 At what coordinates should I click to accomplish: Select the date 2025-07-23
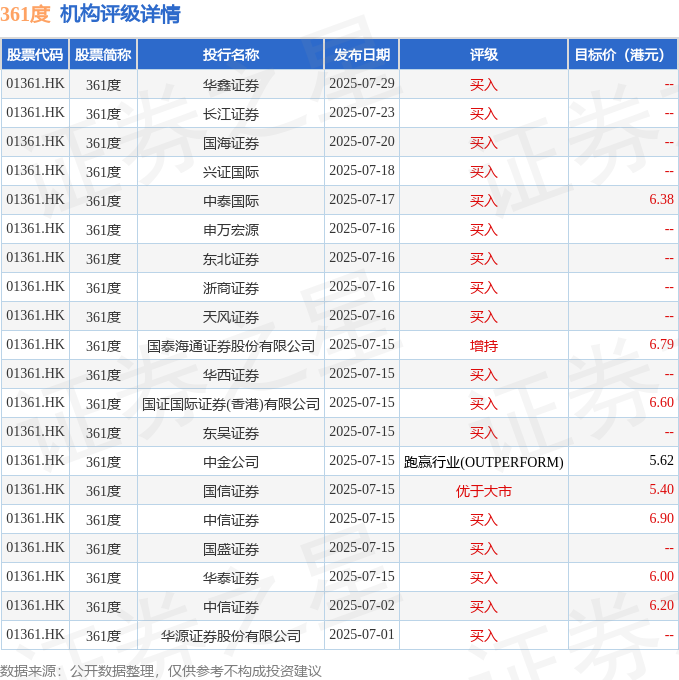click(x=362, y=112)
